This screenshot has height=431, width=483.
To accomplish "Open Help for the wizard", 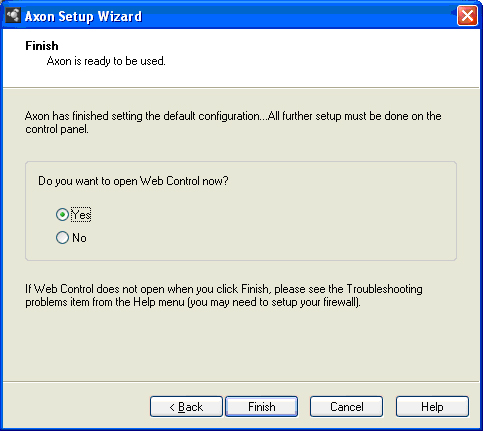I will [x=432, y=407].
